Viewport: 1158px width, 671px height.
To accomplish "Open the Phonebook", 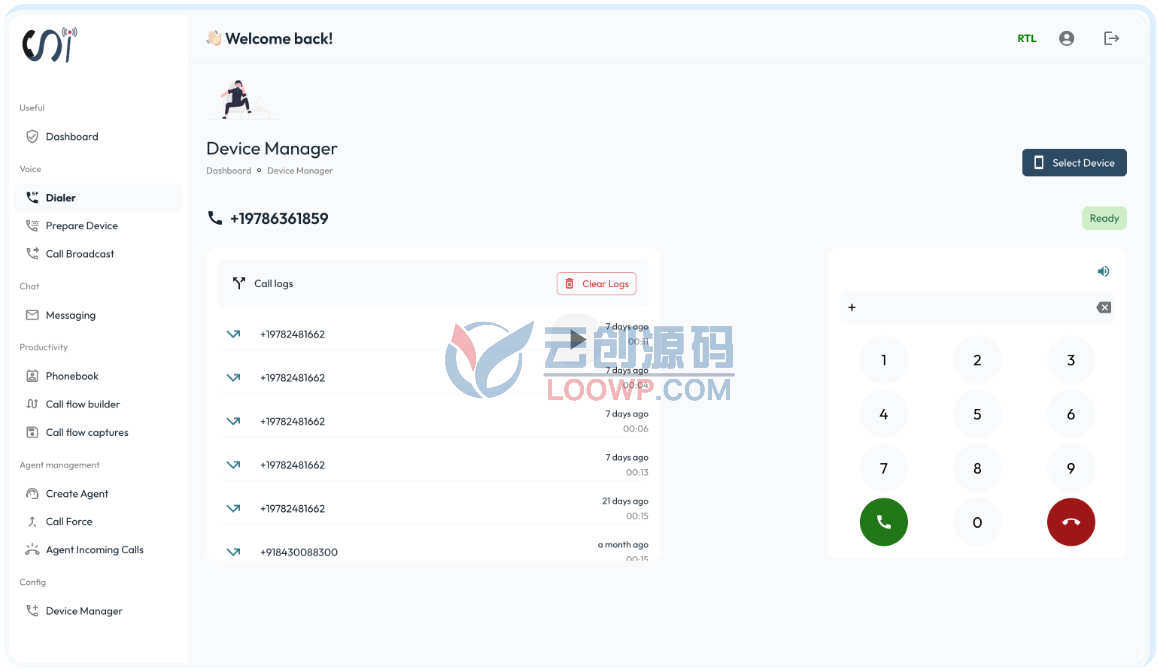I will click(97, 376).
